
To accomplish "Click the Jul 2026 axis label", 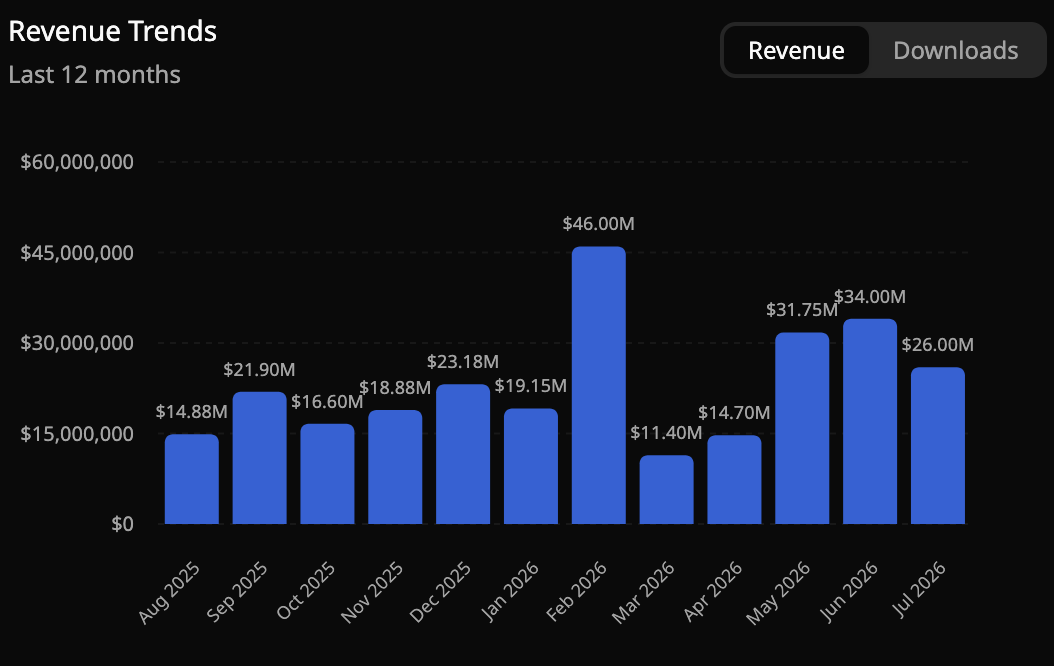I will [x=919, y=589].
